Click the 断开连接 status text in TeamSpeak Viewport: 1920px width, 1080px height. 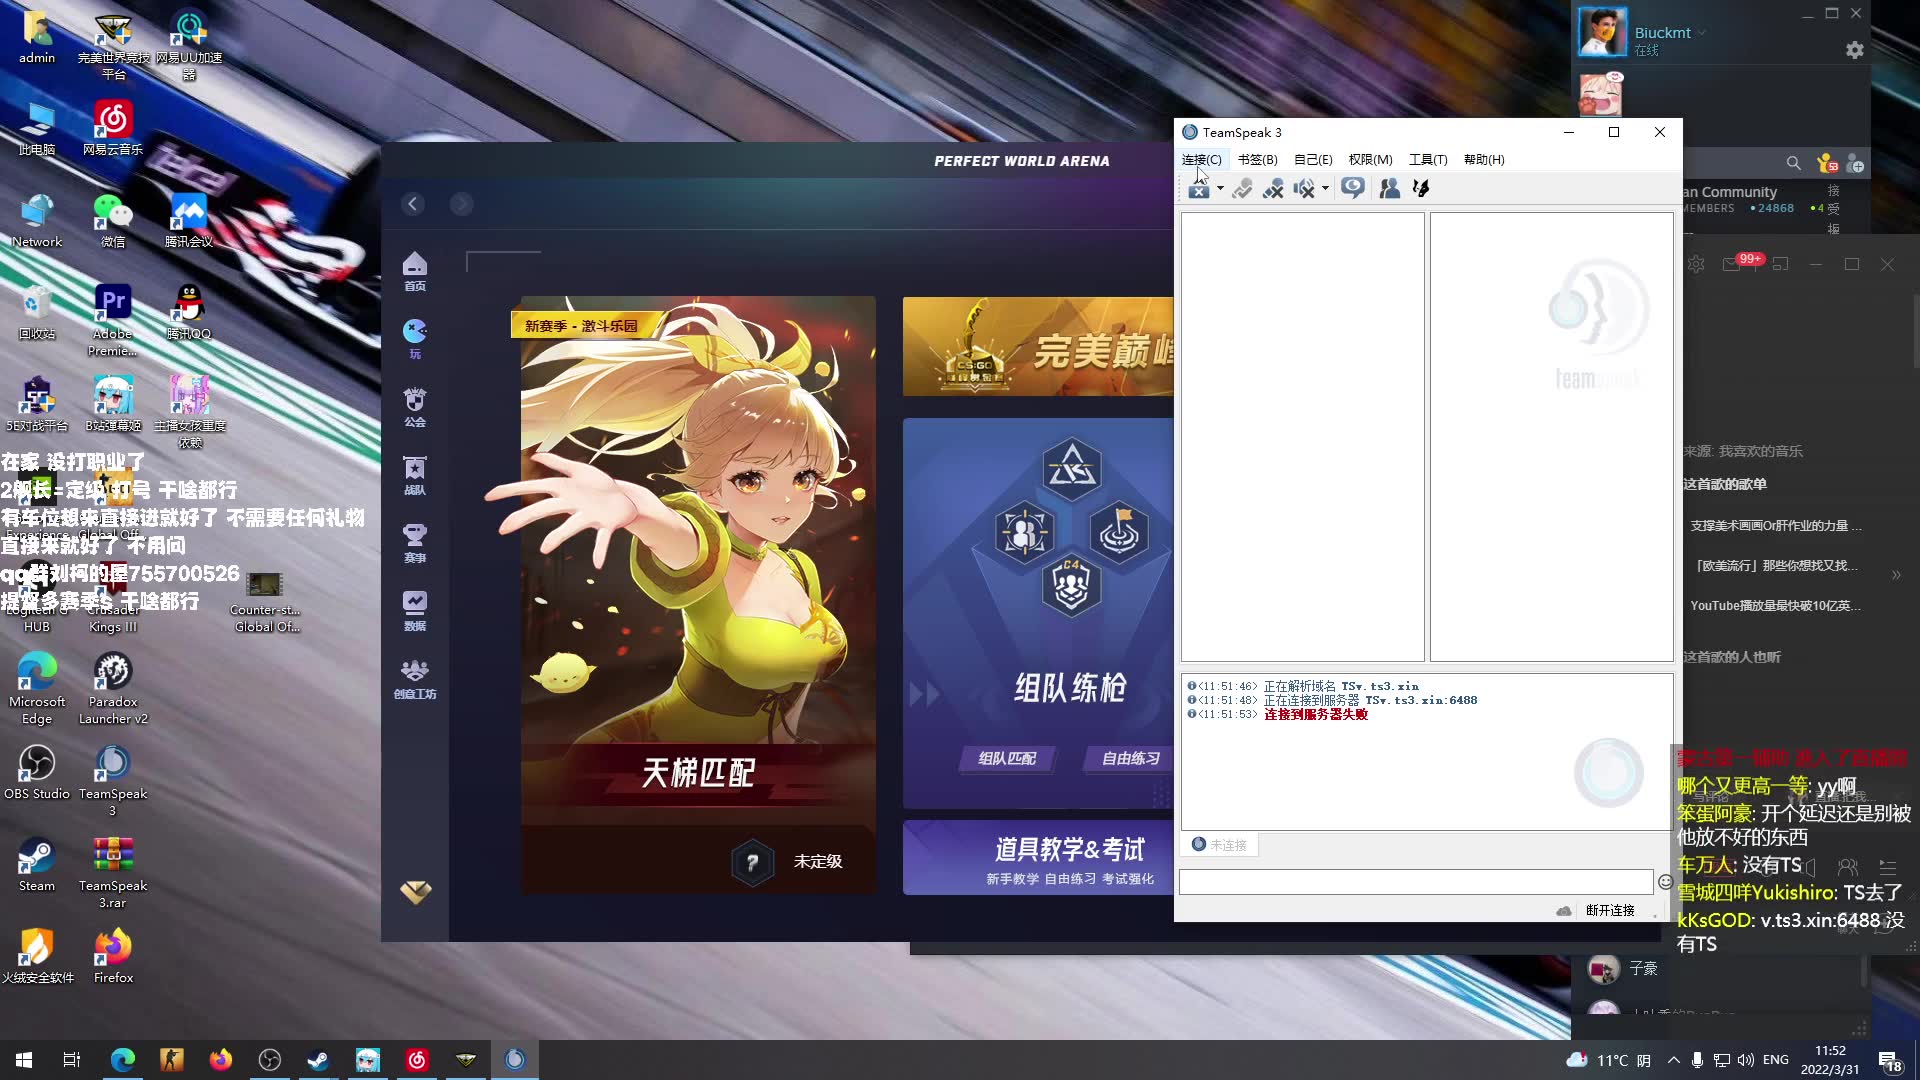tap(1610, 910)
